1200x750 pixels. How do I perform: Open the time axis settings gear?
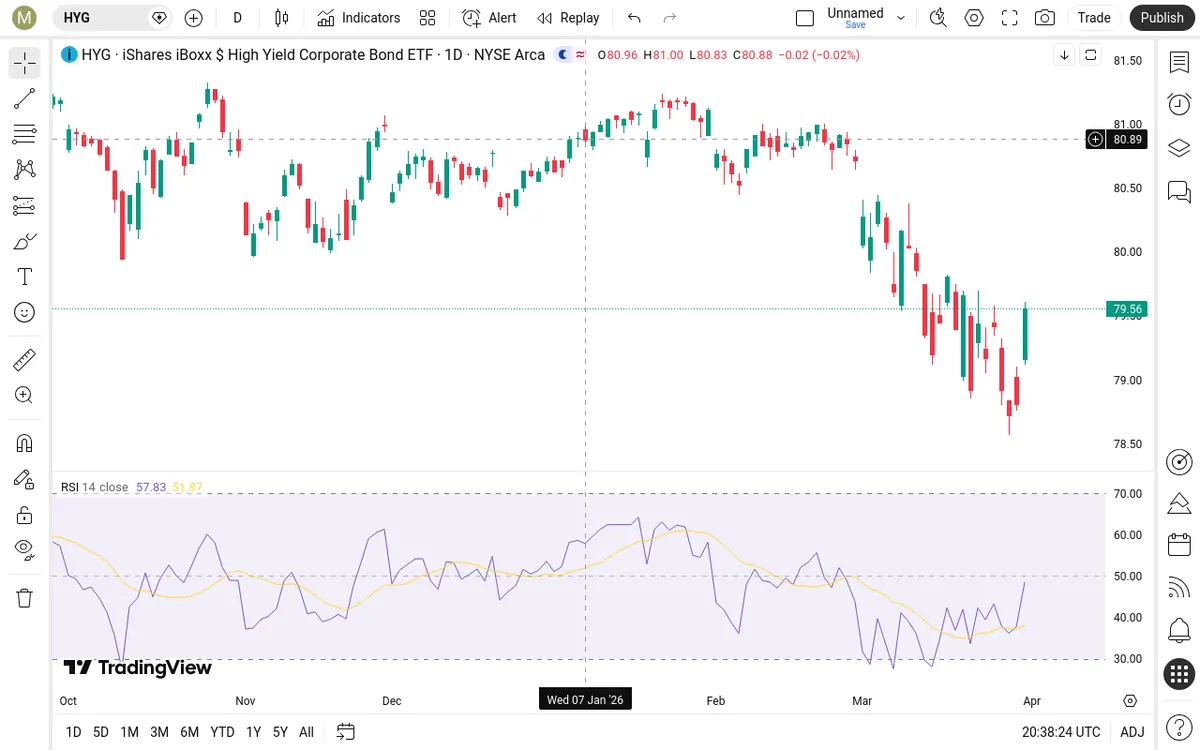(x=1130, y=701)
